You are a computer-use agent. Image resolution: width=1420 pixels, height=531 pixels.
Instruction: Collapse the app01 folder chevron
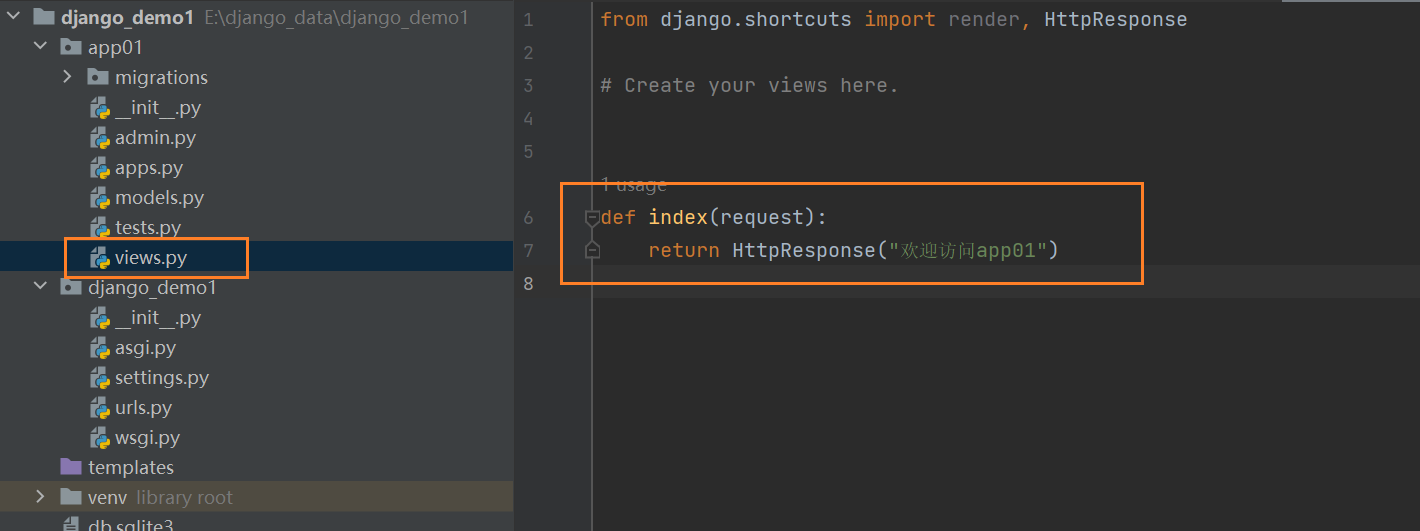40,47
